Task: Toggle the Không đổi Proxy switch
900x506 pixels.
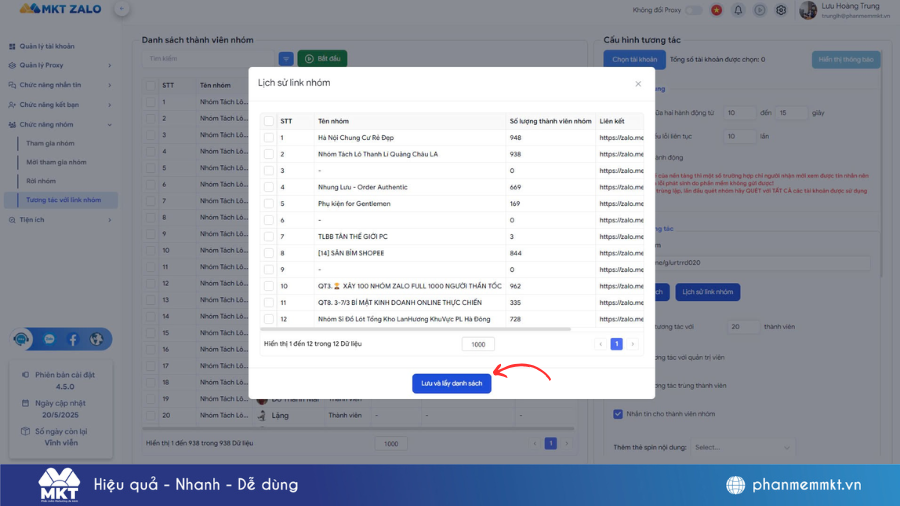Action: click(x=693, y=10)
